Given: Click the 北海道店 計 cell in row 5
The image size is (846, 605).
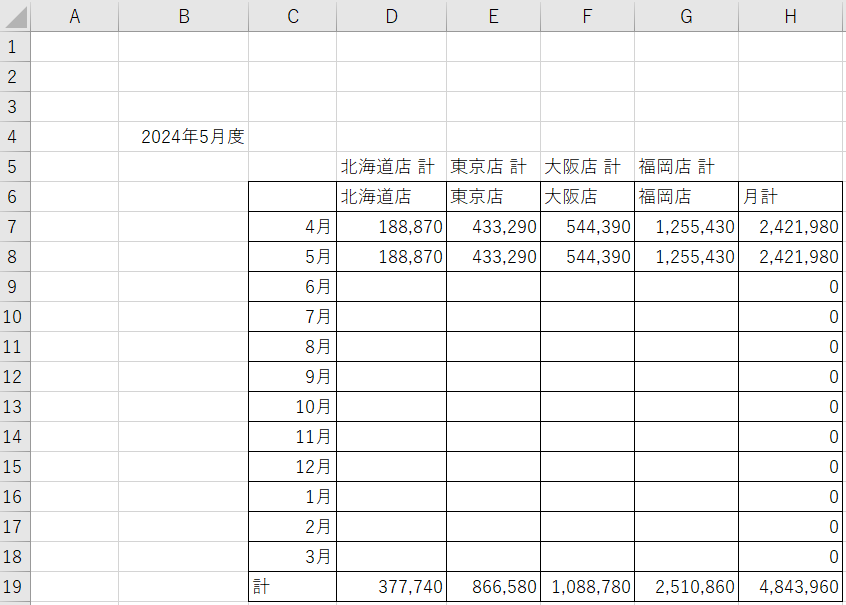Looking at the screenshot, I should pos(391,167).
